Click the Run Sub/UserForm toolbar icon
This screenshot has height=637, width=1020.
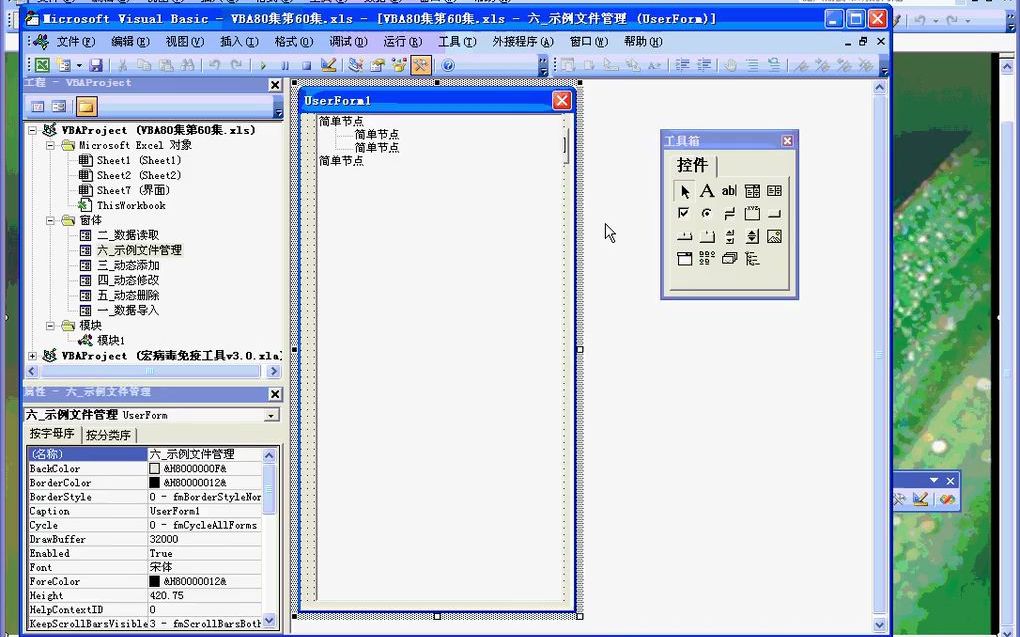(263, 64)
